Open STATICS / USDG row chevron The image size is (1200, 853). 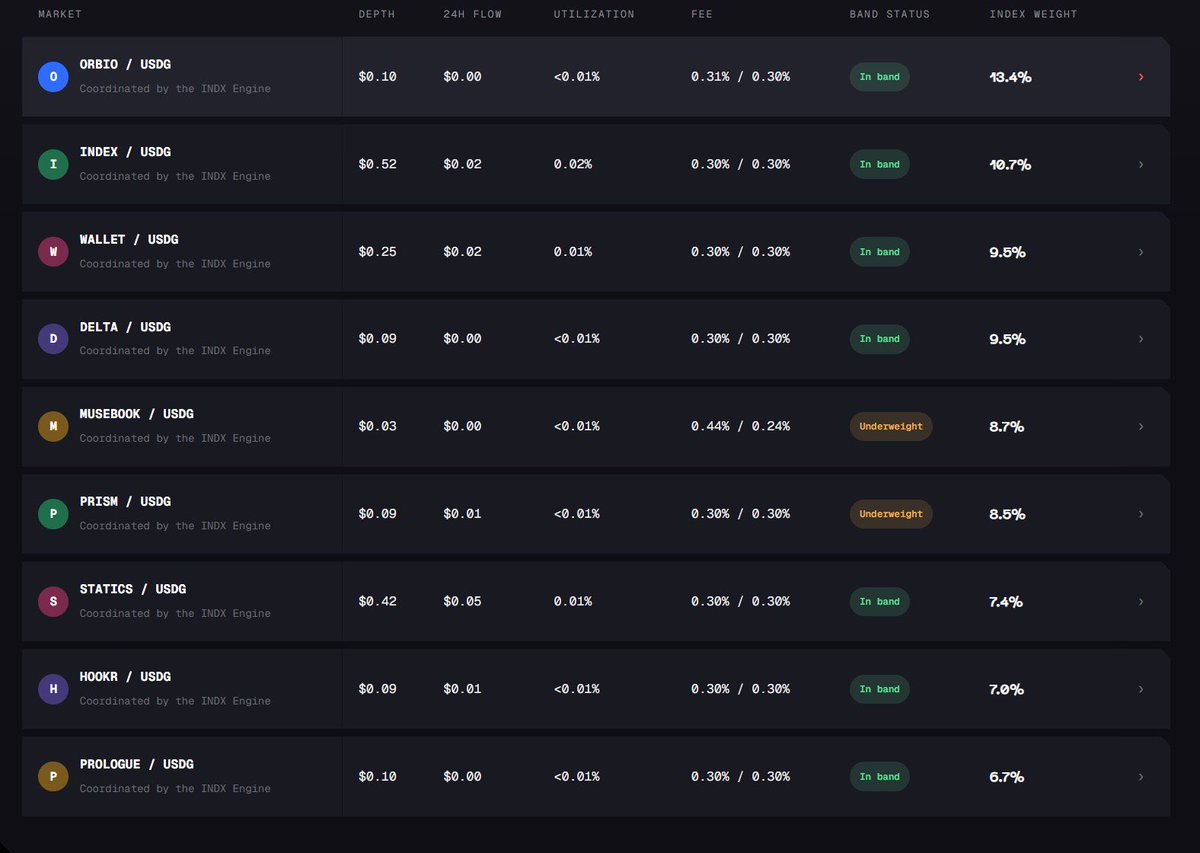tap(1141, 602)
